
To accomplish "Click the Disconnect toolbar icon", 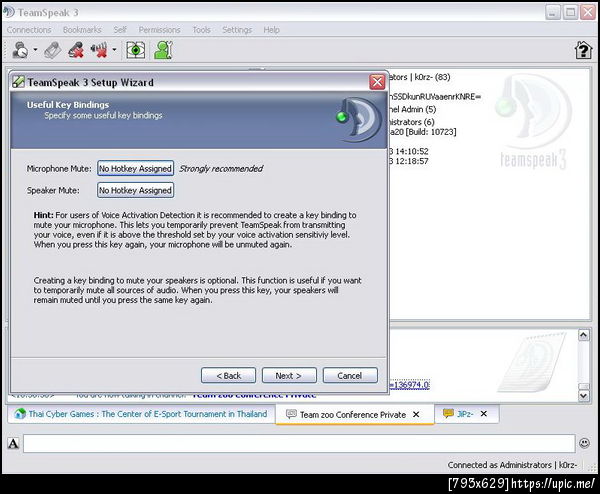I will coord(53,50).
